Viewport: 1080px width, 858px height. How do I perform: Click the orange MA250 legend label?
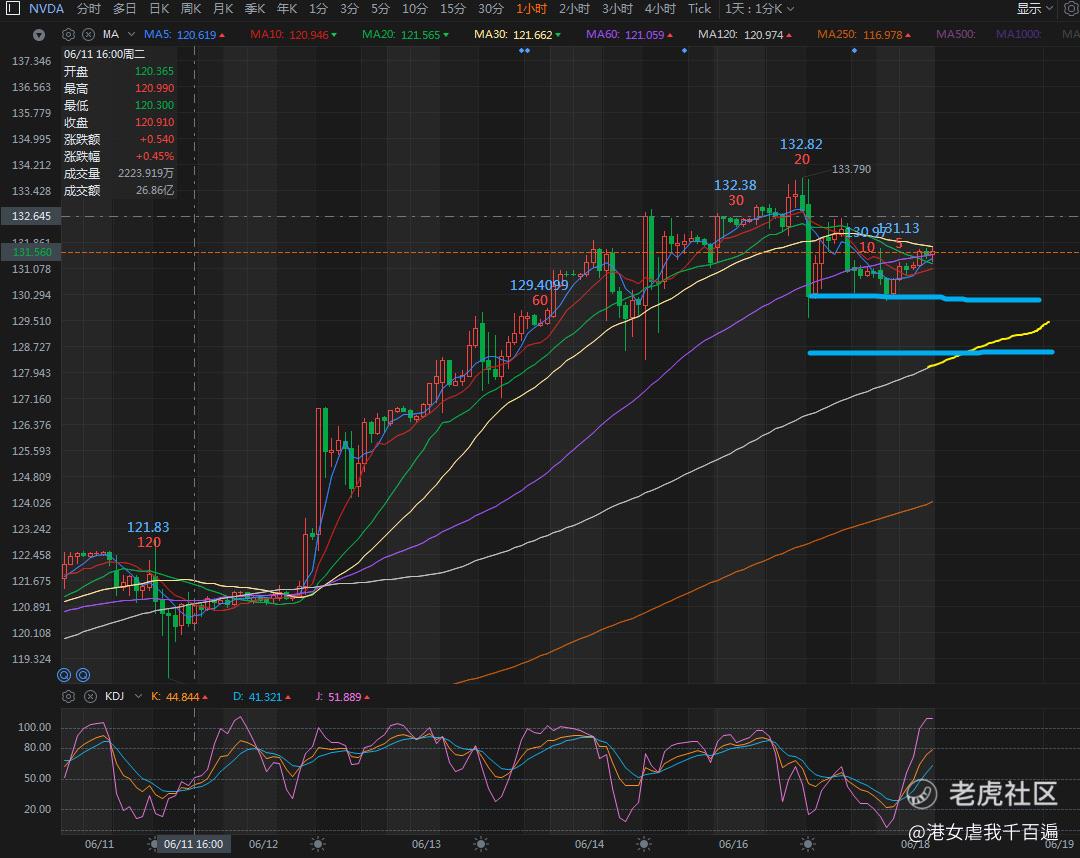click(x=836, y=34)
